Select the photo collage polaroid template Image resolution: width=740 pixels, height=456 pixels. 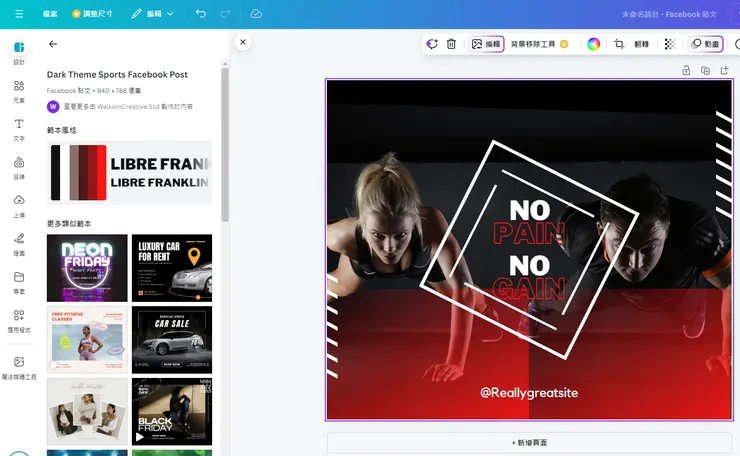[87, 412]
